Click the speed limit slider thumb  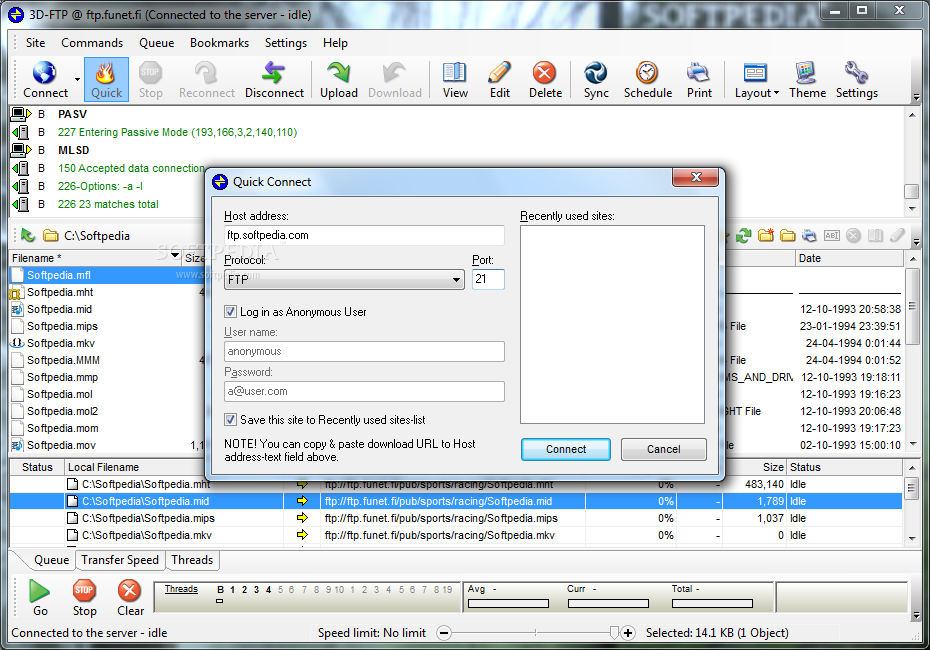coord(614,633)
